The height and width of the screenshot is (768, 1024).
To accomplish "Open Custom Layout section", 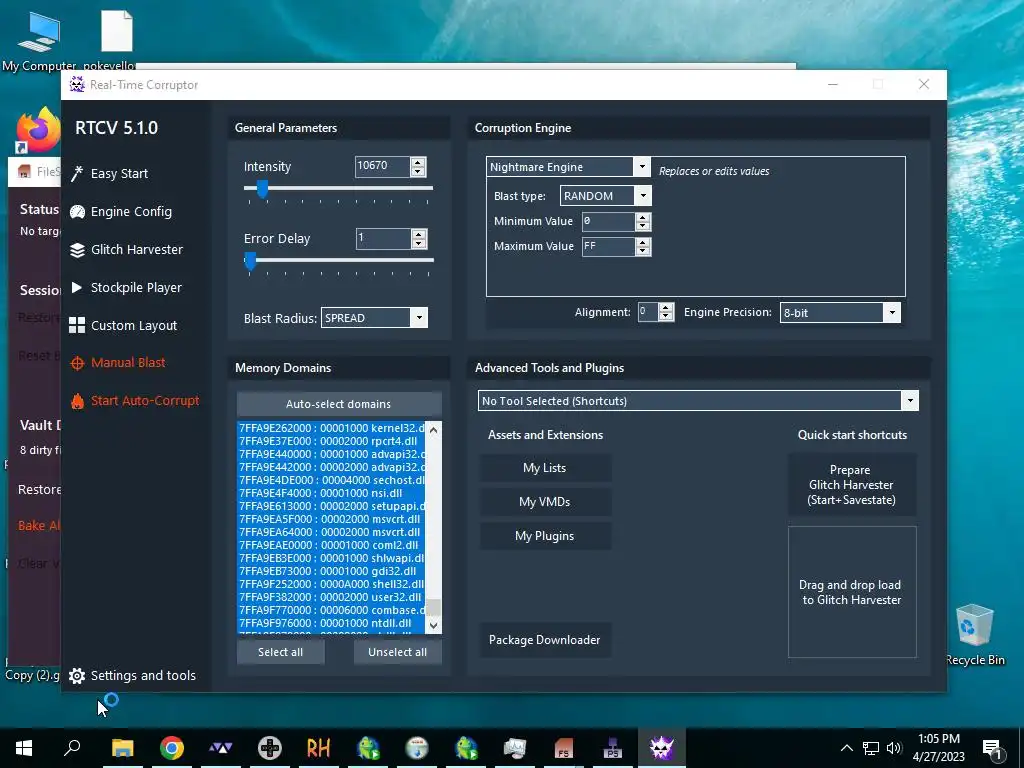I will click(134, 325).
